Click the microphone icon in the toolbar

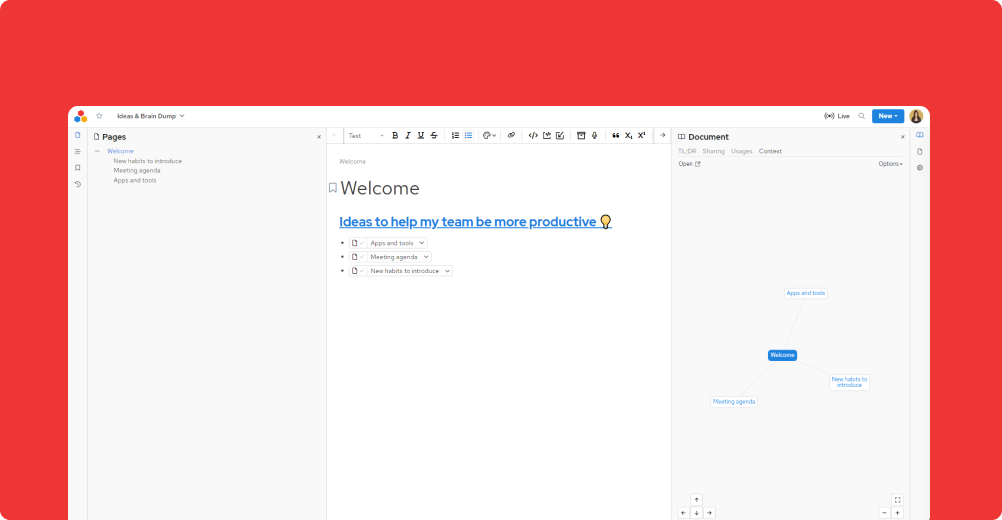point(594,135)
